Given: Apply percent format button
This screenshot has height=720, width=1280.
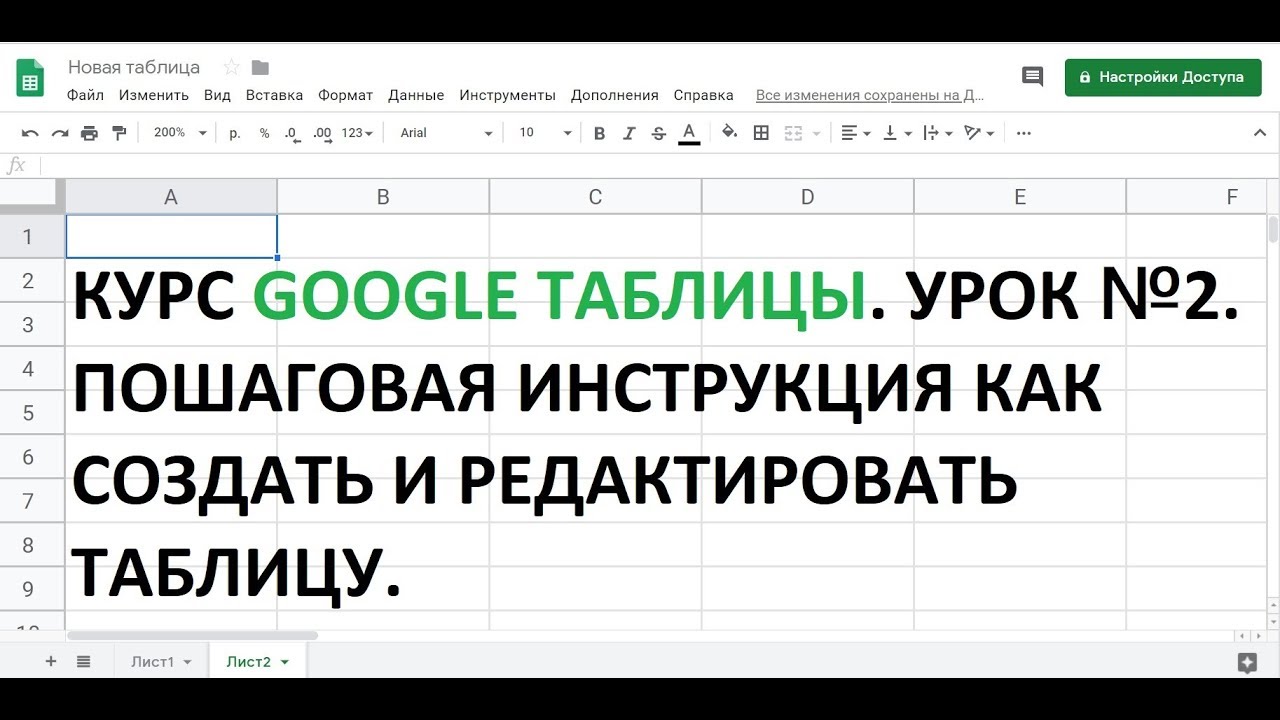Looking at the screenshot, I should click(x=264, y=133).
